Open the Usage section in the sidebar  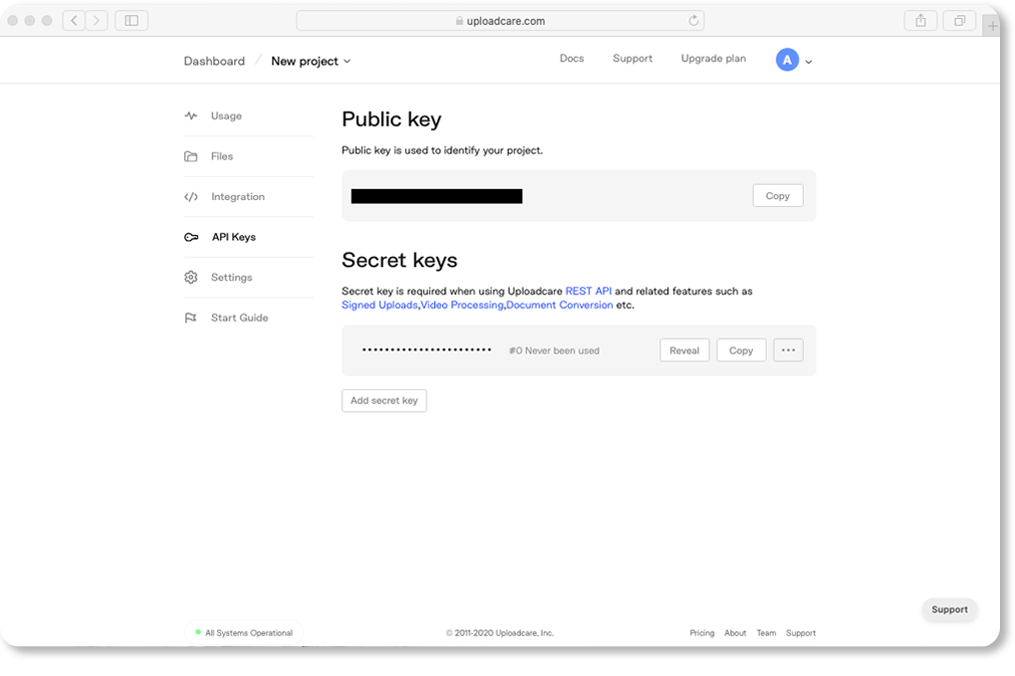225,116
